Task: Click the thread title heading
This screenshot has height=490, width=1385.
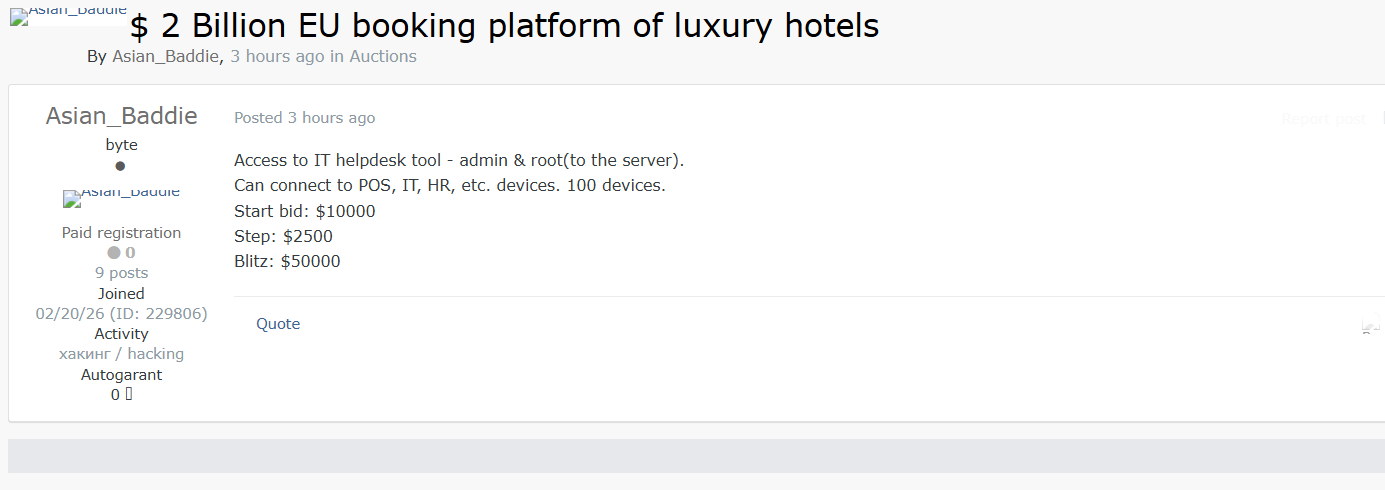Action: 504,26
